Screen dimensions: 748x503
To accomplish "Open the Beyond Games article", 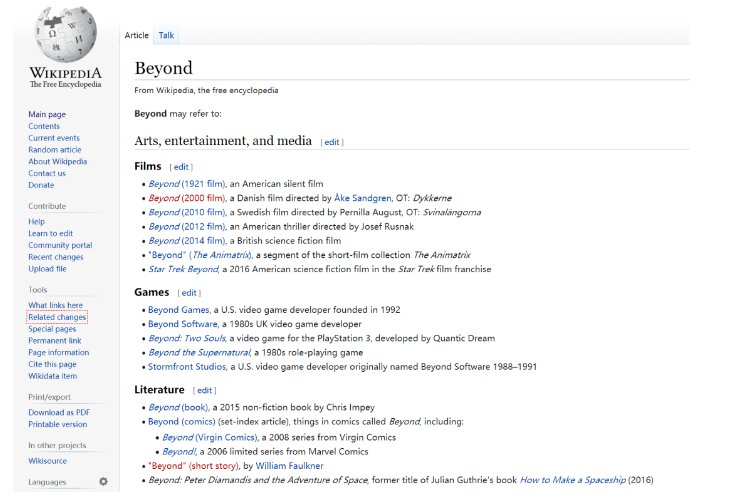I will point(178,310).
